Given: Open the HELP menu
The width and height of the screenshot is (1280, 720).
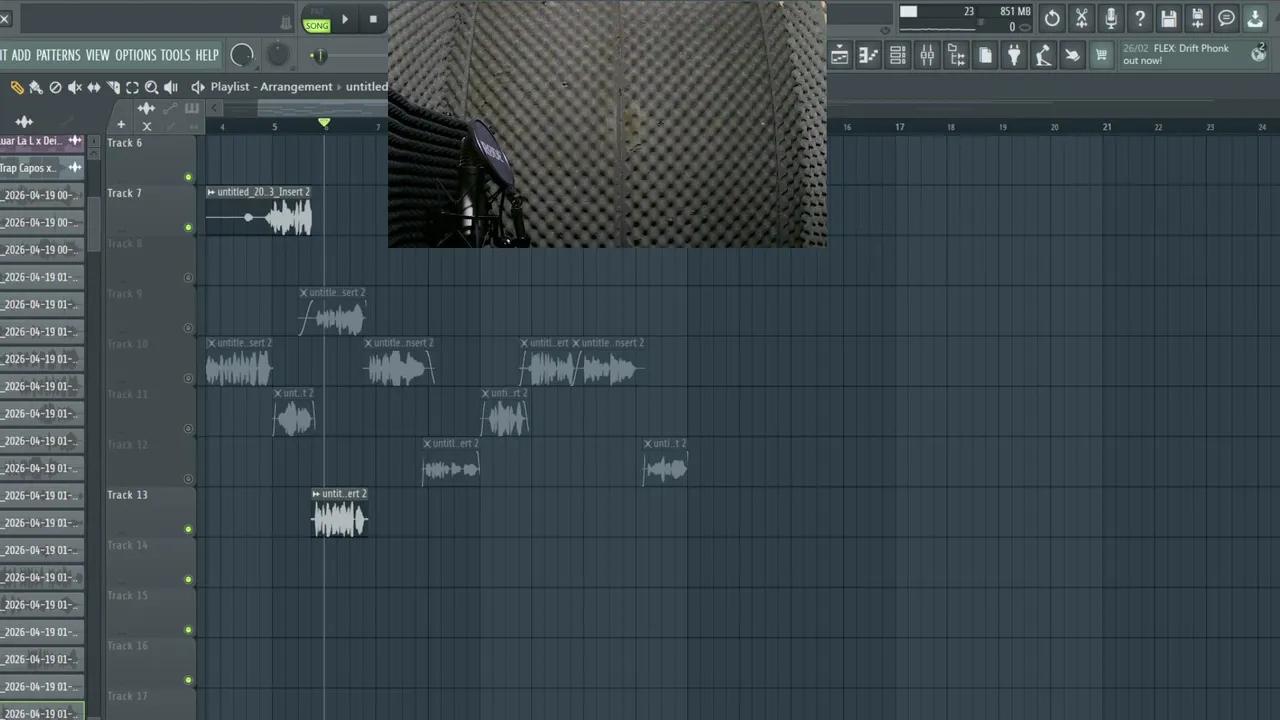Looking at the screenshot, I should [x=206, y=55].
